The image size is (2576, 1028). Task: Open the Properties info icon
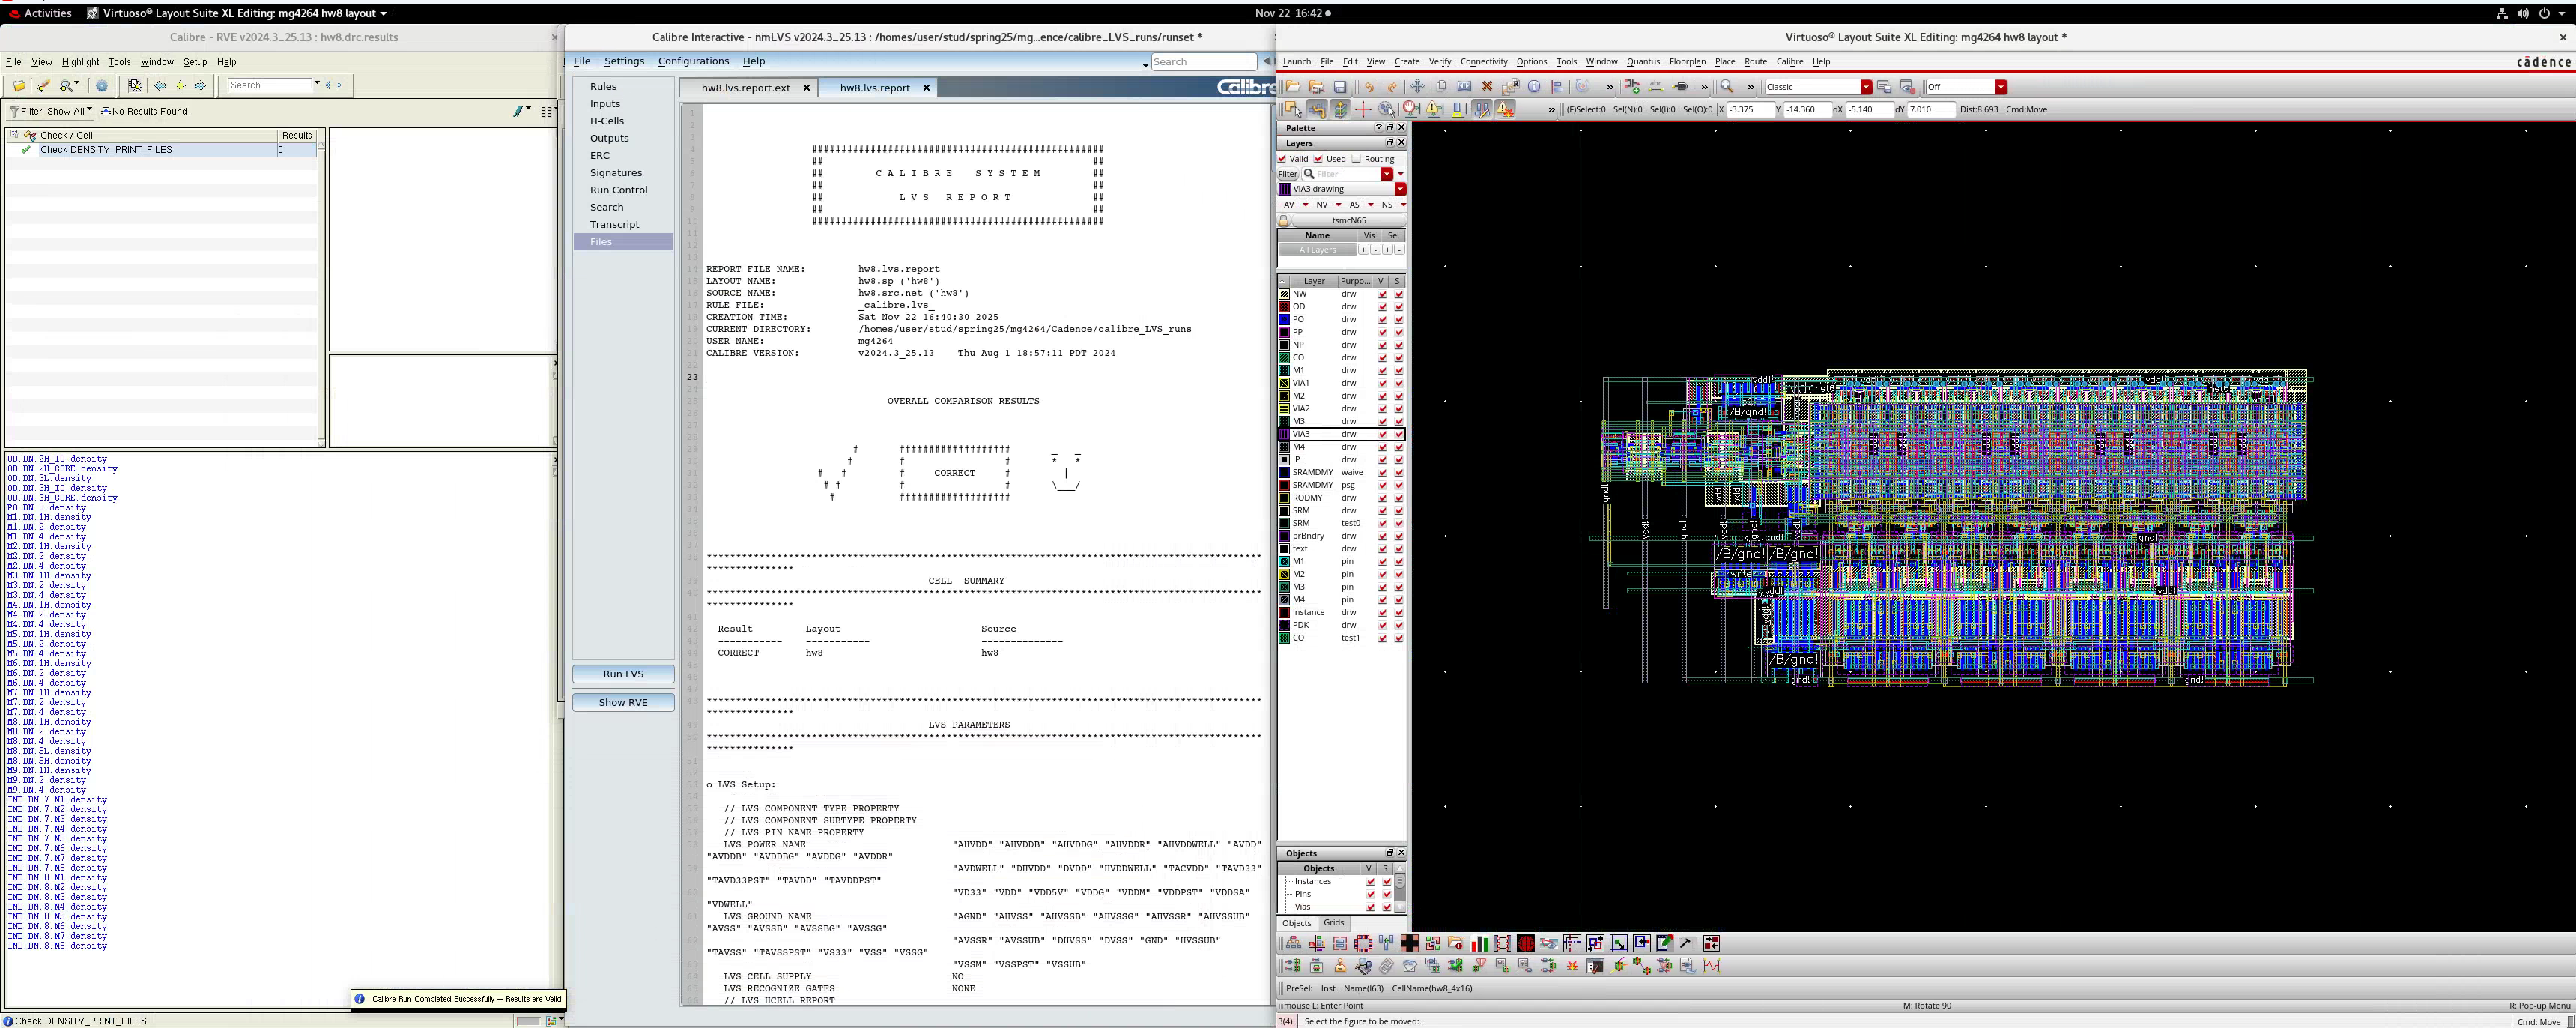[x=1534, y=87]
